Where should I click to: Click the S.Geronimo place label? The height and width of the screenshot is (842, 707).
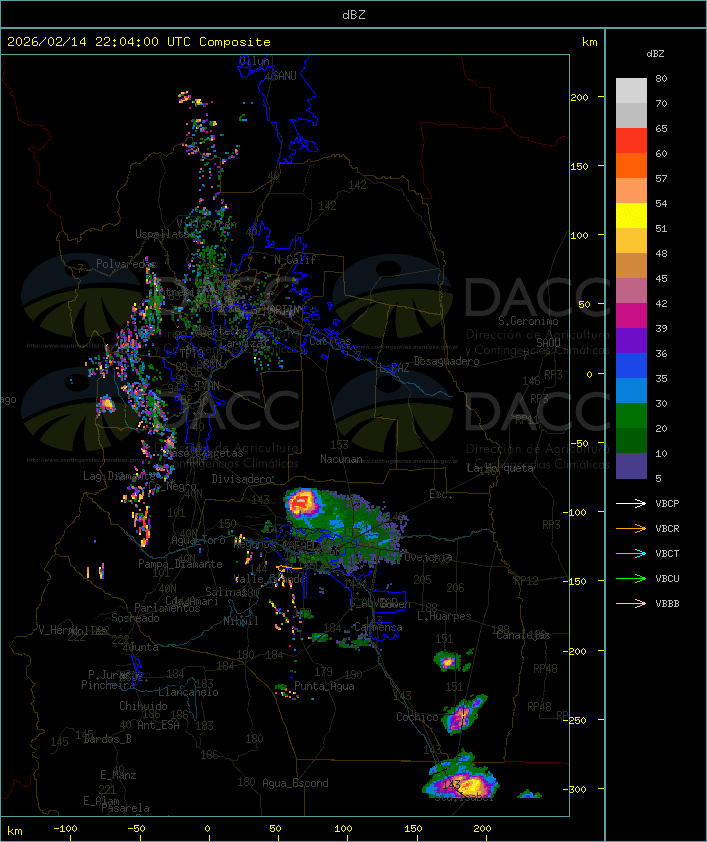coord(528,321)
